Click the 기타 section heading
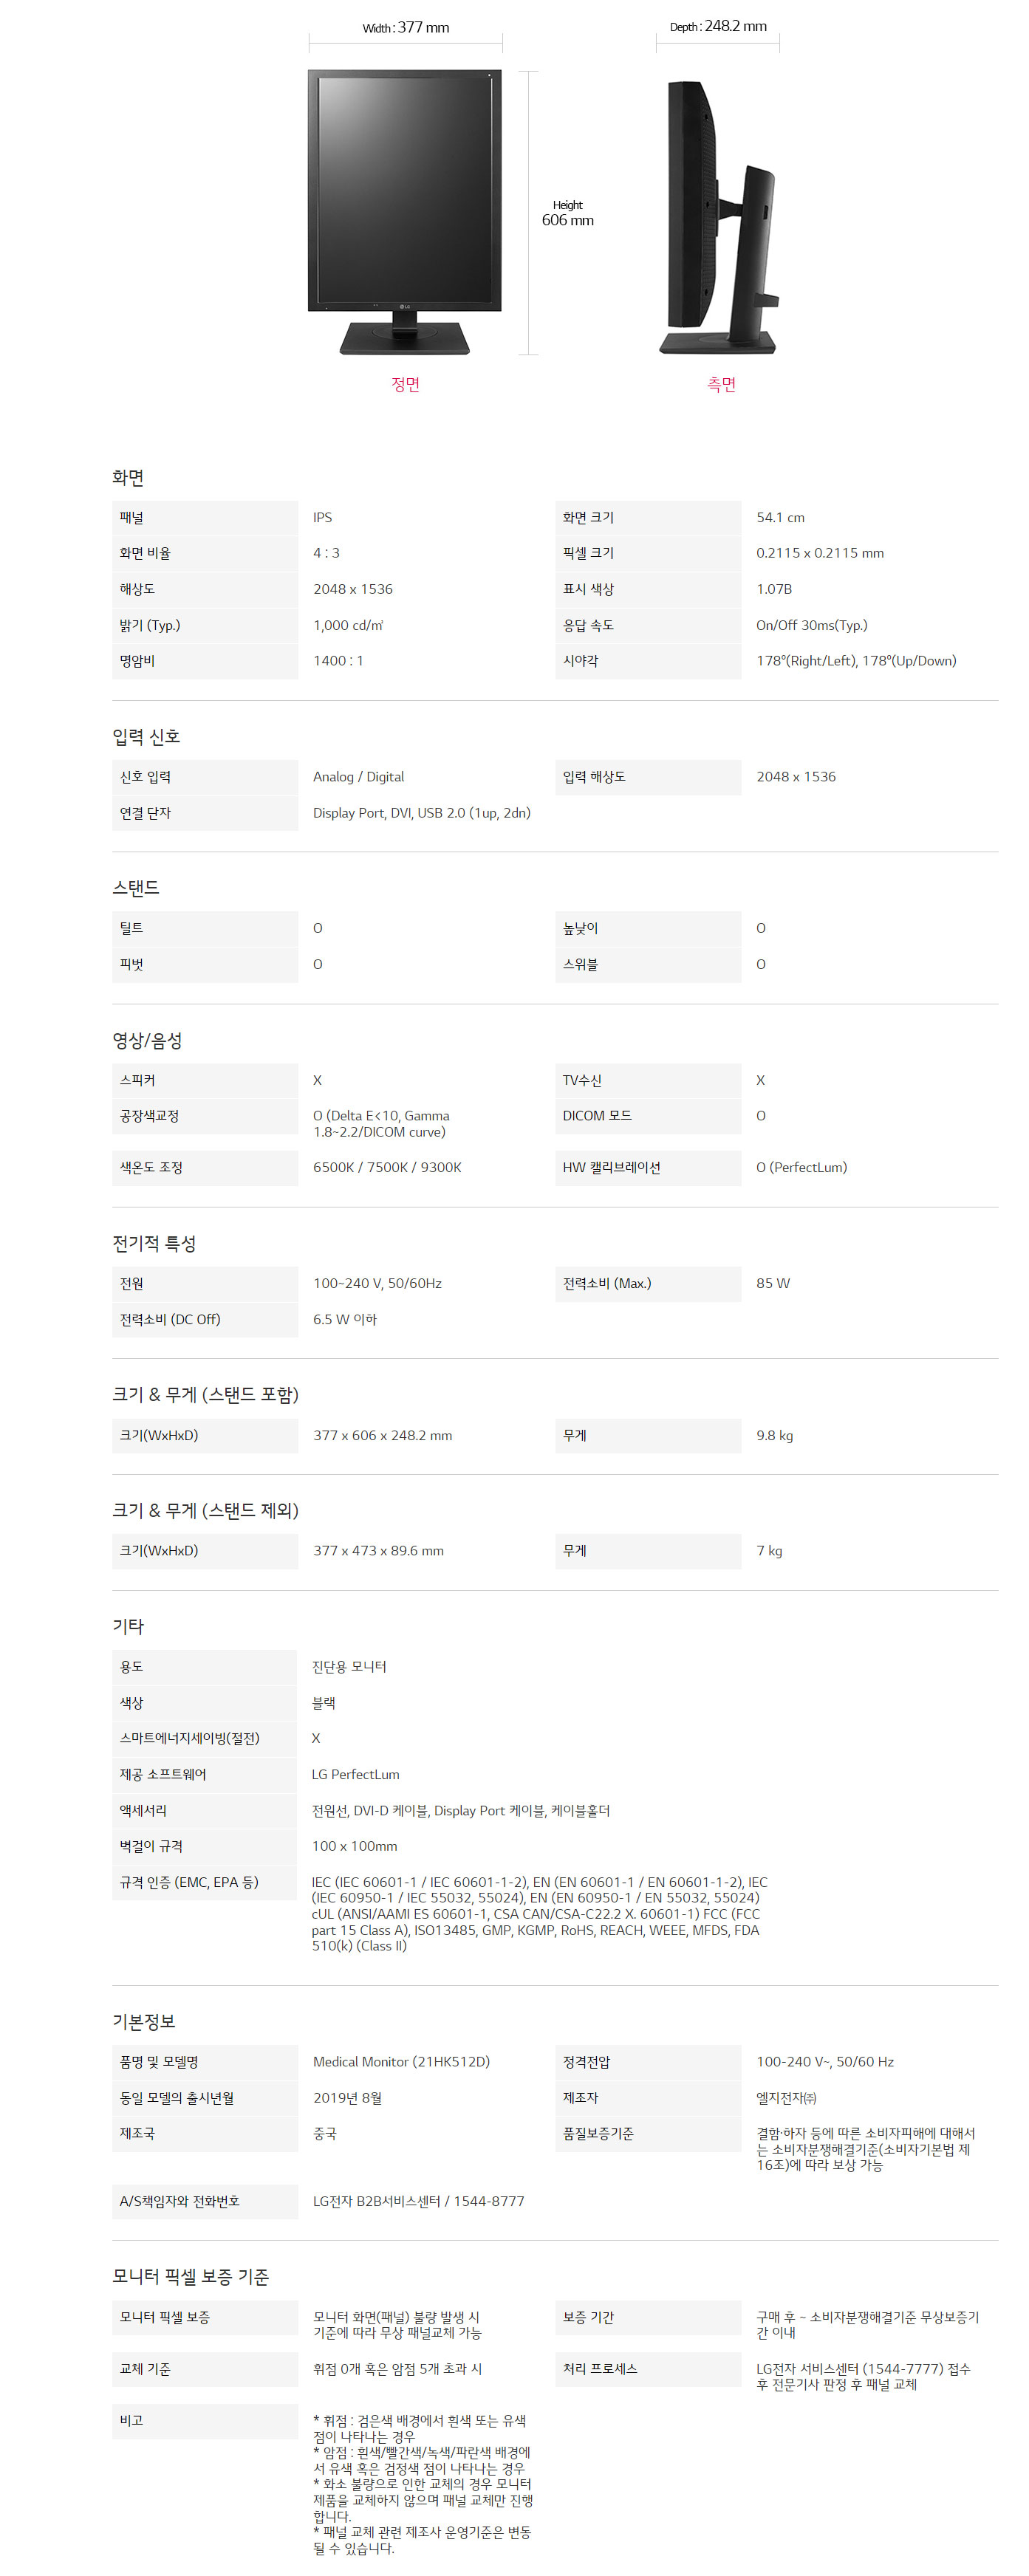Viewport: 1029px width, 2576px height. tap(128, 1625)
